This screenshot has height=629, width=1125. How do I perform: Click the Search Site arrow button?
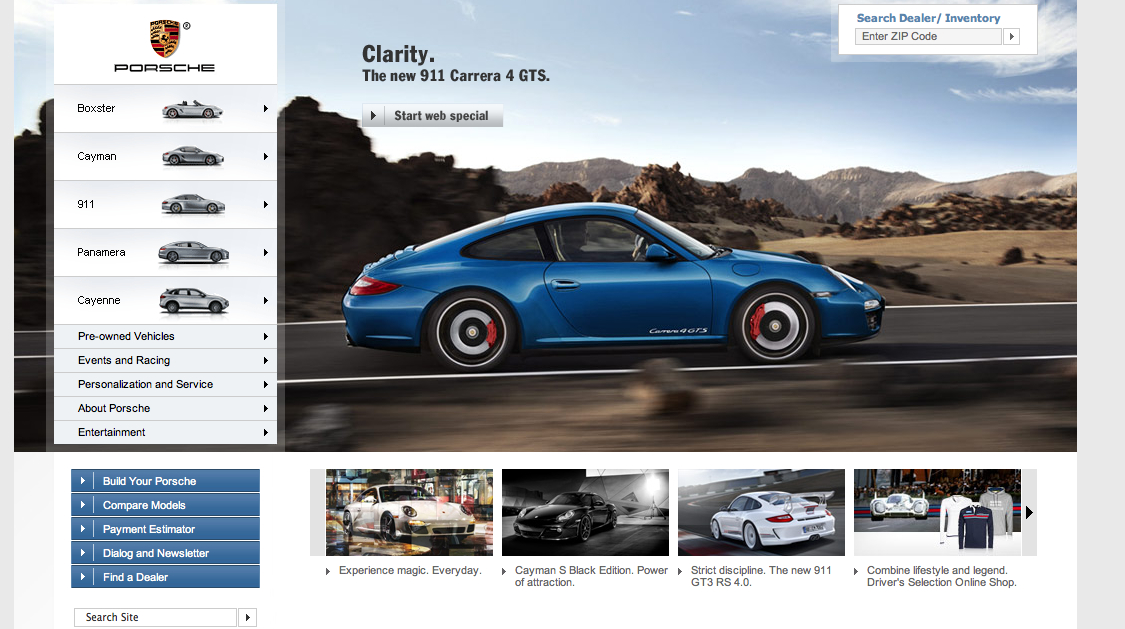pos(248,617)
